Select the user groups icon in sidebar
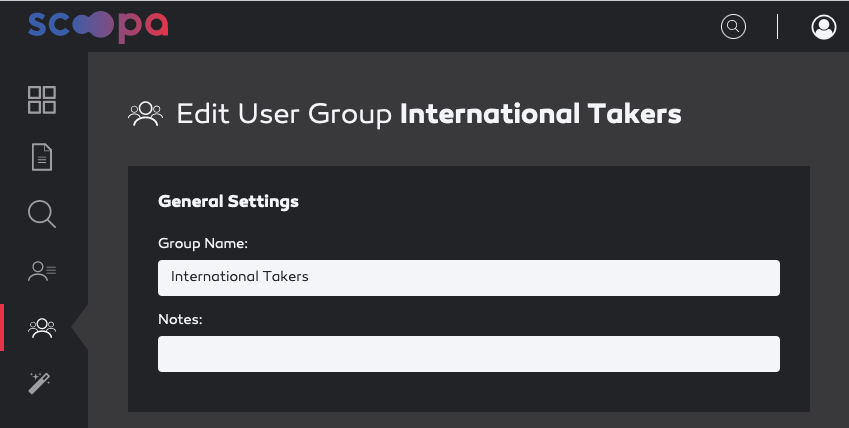 (42, 328)
